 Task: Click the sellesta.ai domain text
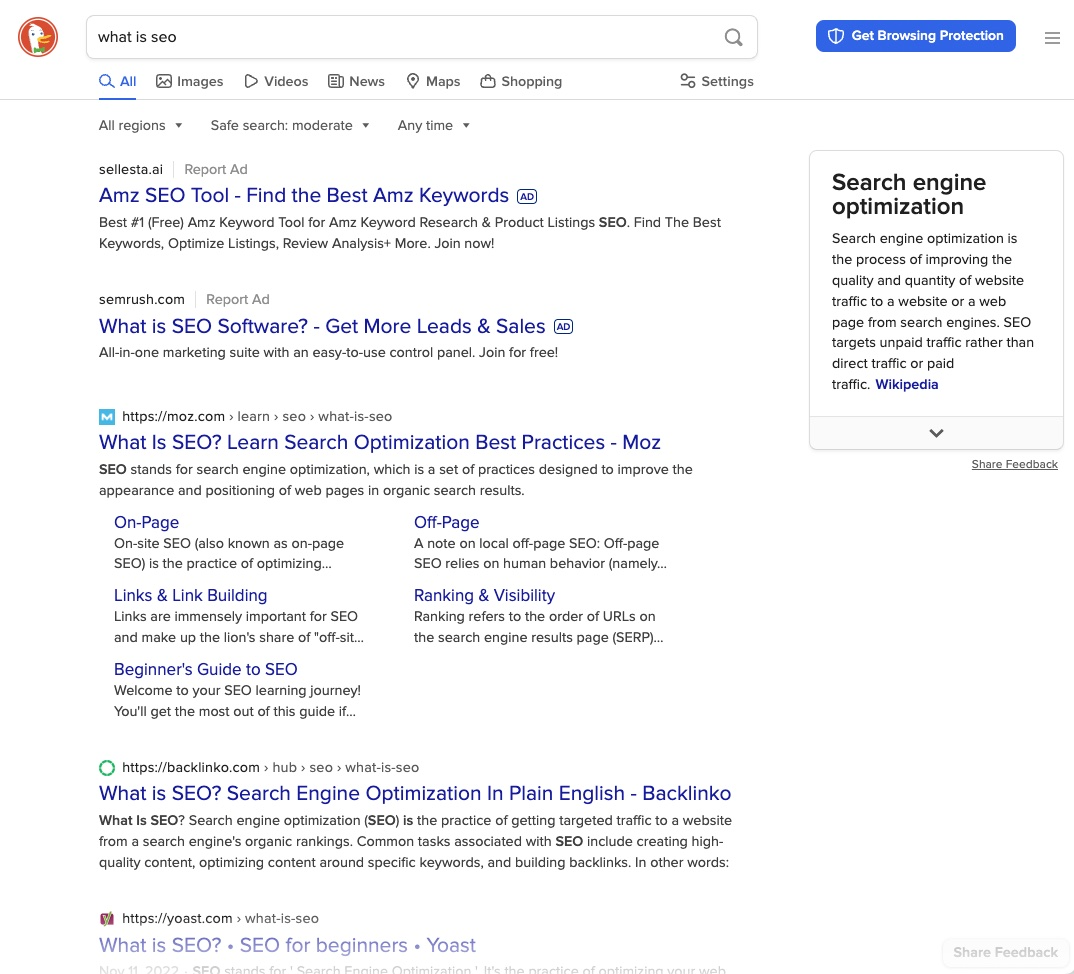click(x=131, y=169)
